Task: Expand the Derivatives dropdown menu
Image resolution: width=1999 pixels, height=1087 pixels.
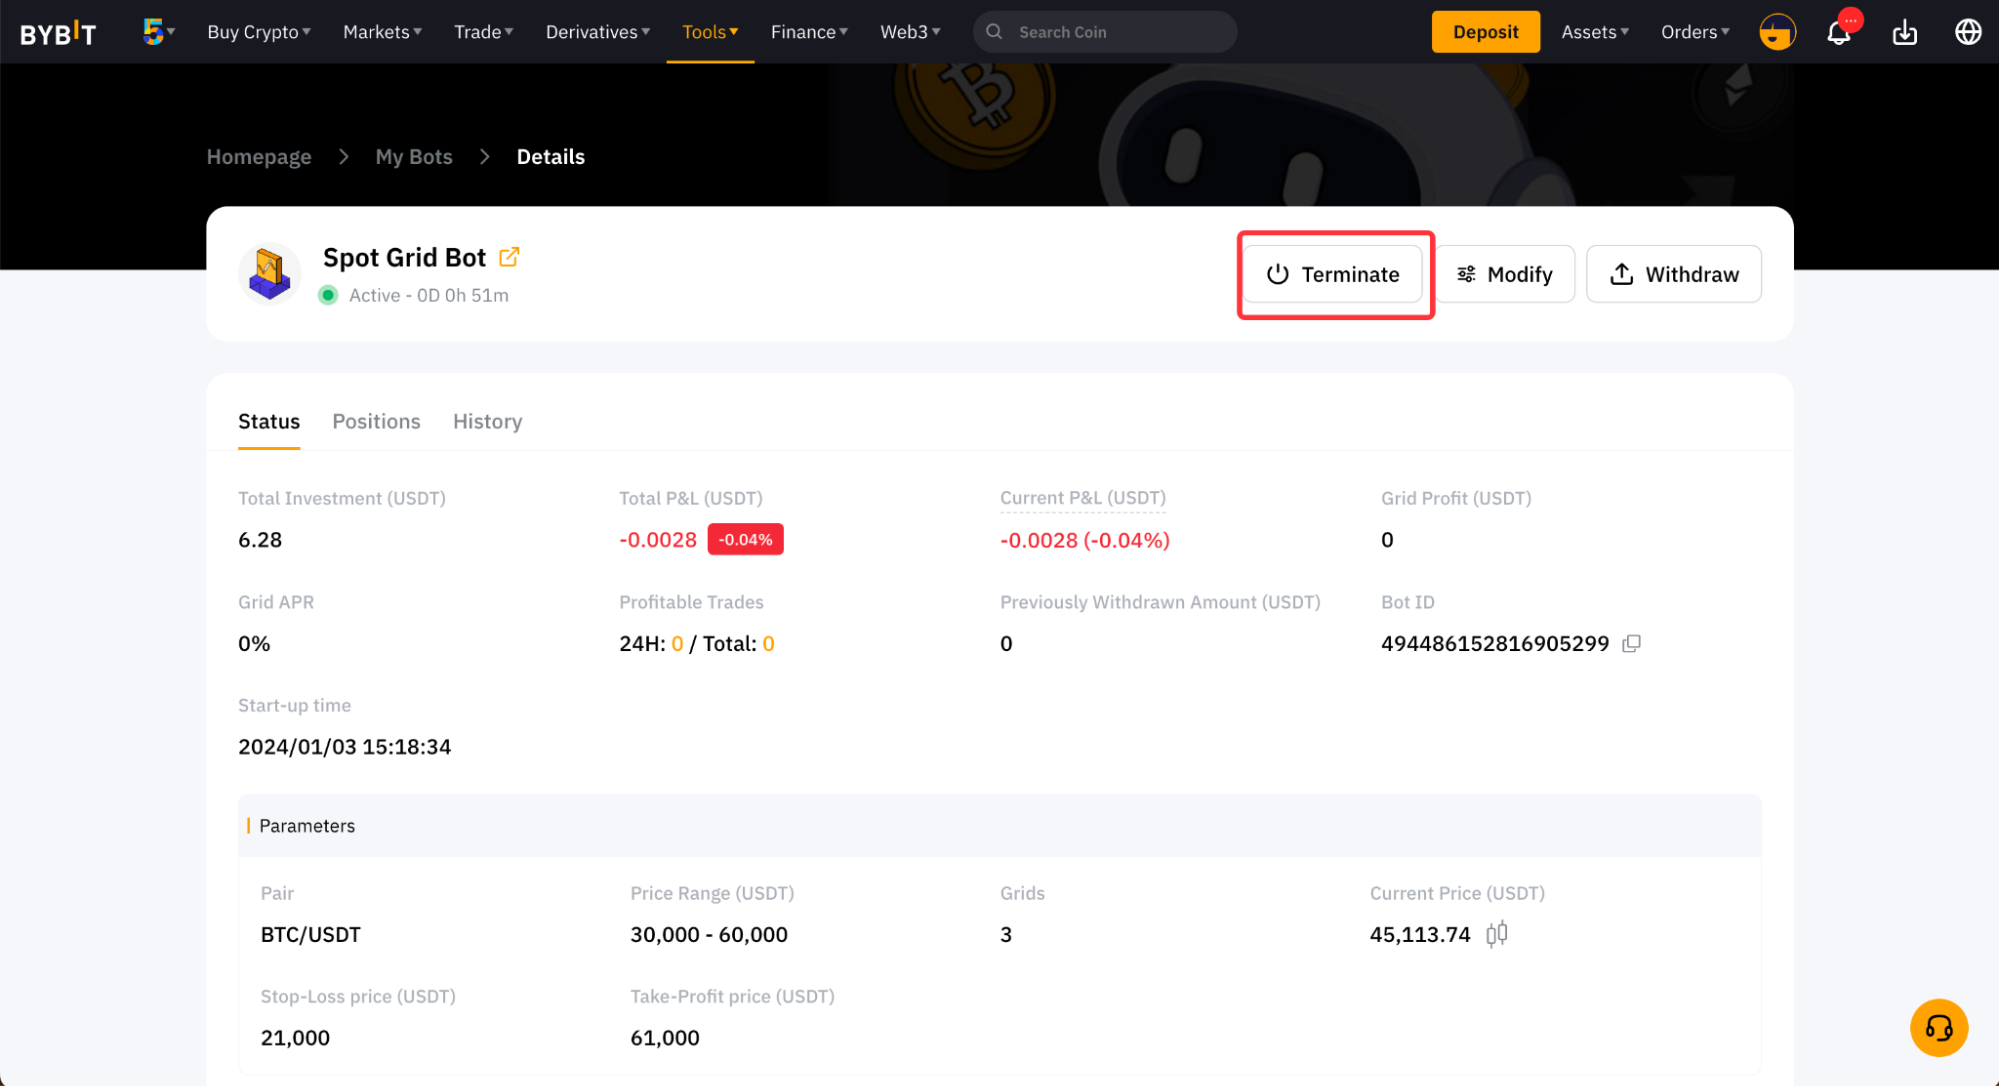Action: coord(597,32)
